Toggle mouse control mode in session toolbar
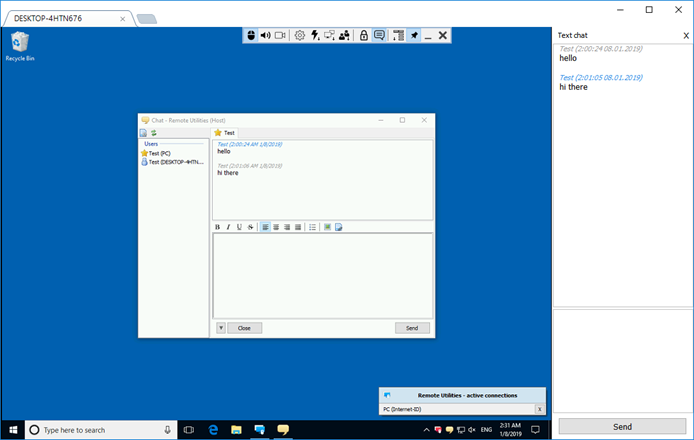 click(252, 35)
